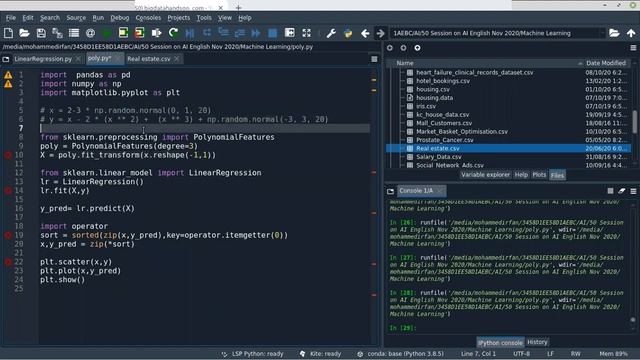Click the warning icon on line 2

click(x=8, y=84)
